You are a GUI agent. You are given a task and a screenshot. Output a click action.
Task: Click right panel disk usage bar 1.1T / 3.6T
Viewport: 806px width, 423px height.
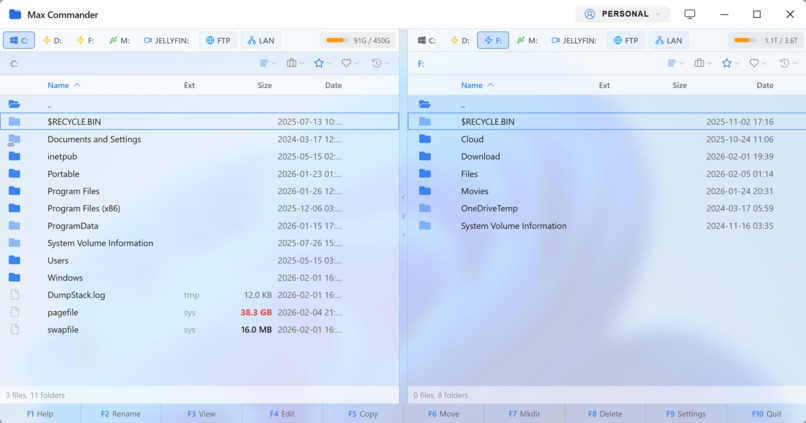[766, 40]
